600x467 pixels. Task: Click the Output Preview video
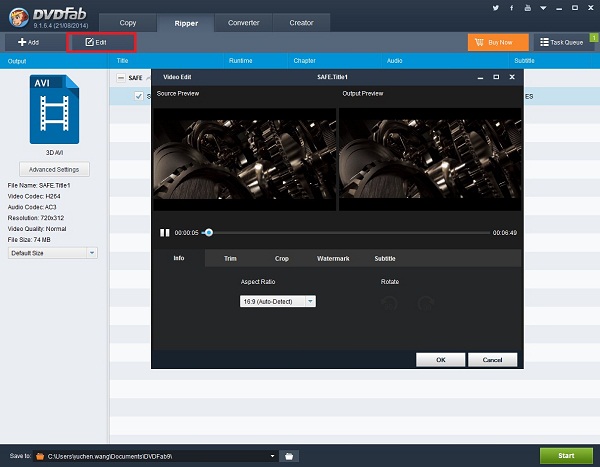(430, 160)
